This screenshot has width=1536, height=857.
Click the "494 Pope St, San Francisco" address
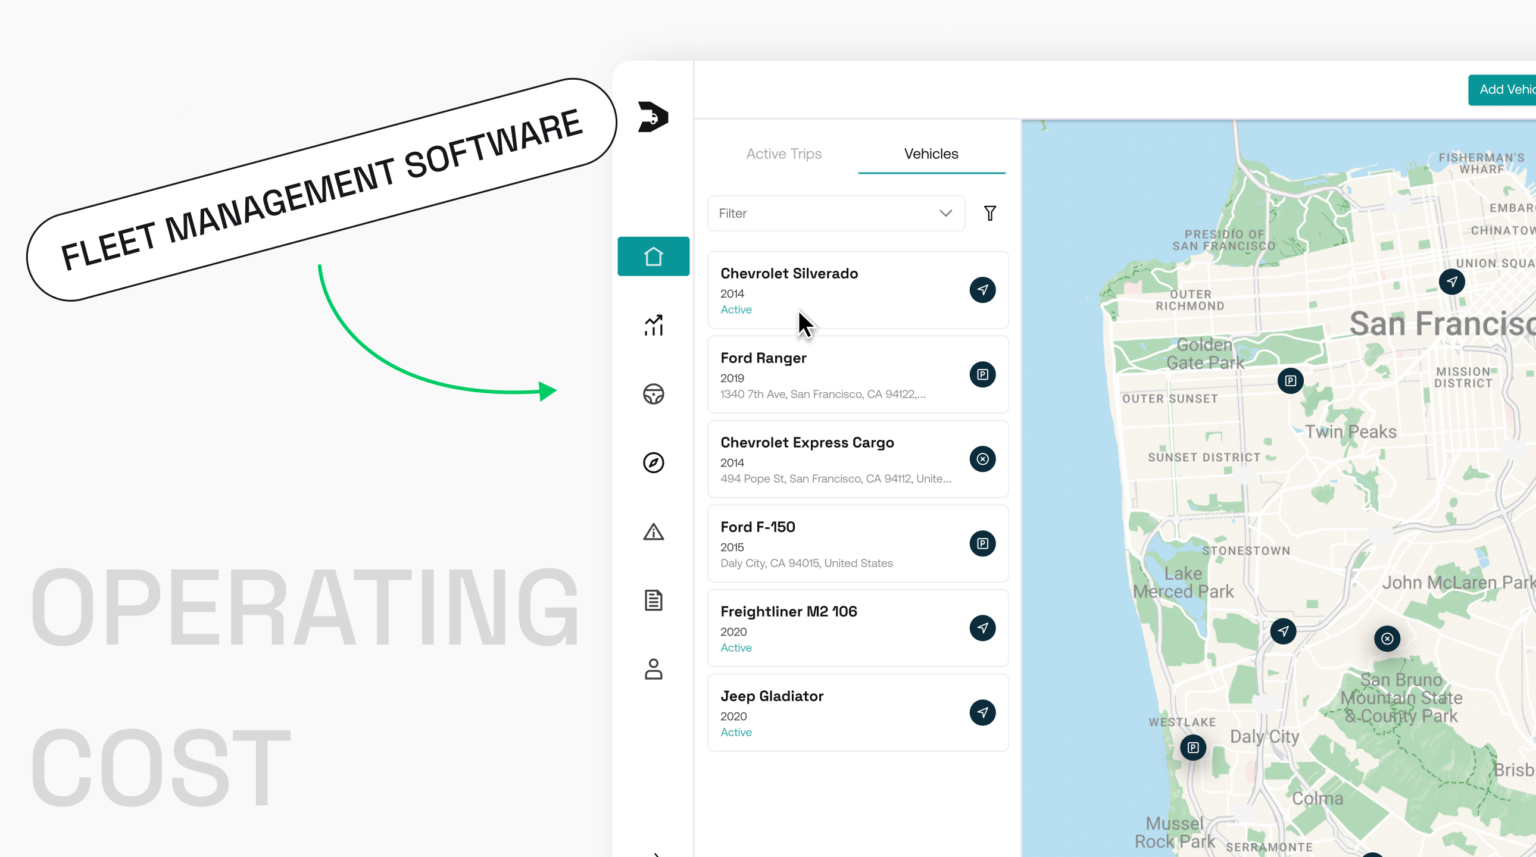[x=836, y=479]
